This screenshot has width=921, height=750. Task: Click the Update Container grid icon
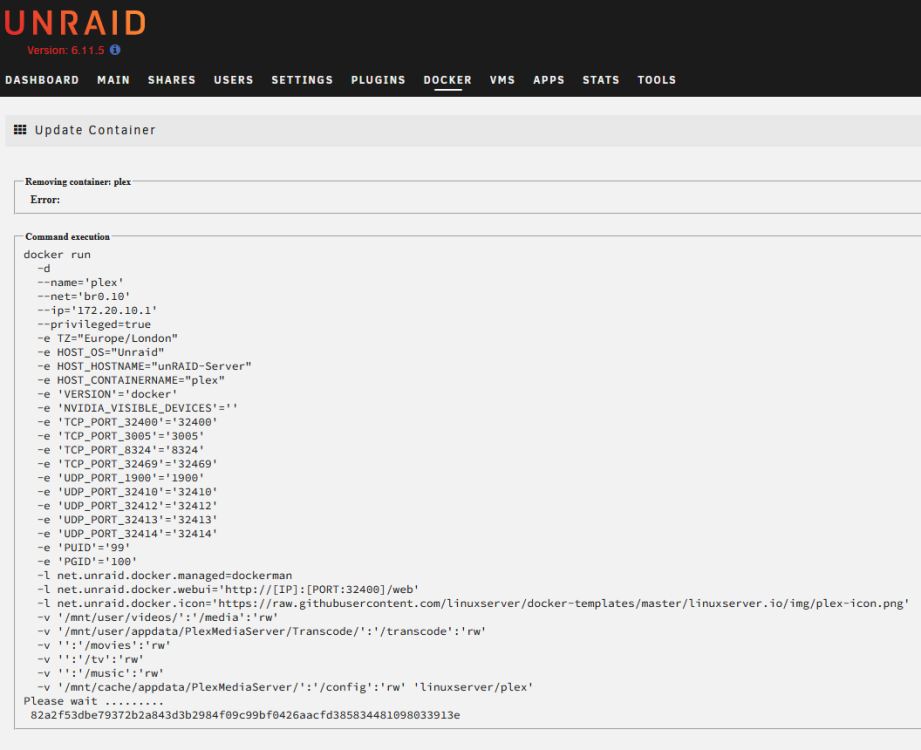[20, 130]
